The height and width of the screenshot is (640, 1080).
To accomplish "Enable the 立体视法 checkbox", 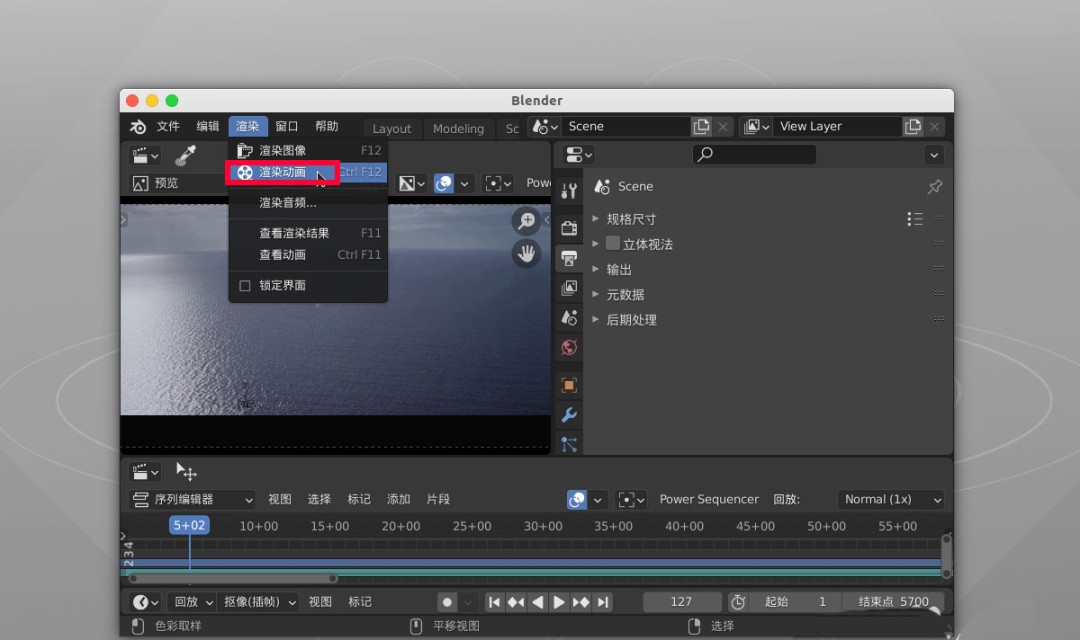I will pyautogui.click(x=611, y=243).
